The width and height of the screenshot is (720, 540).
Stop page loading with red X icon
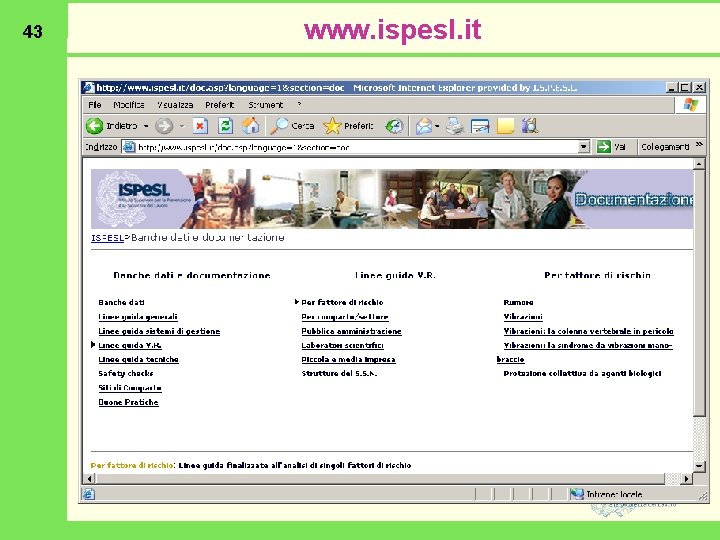pos(200,126)
